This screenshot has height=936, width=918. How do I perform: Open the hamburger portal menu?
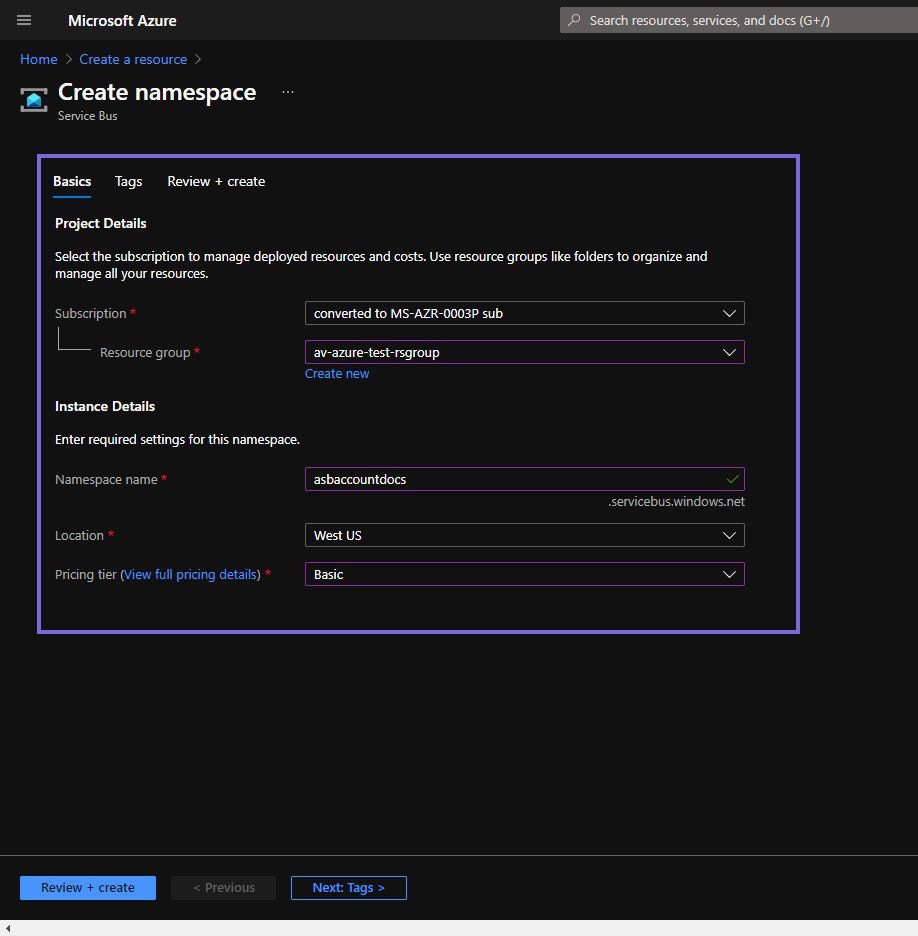coord(24,20)
